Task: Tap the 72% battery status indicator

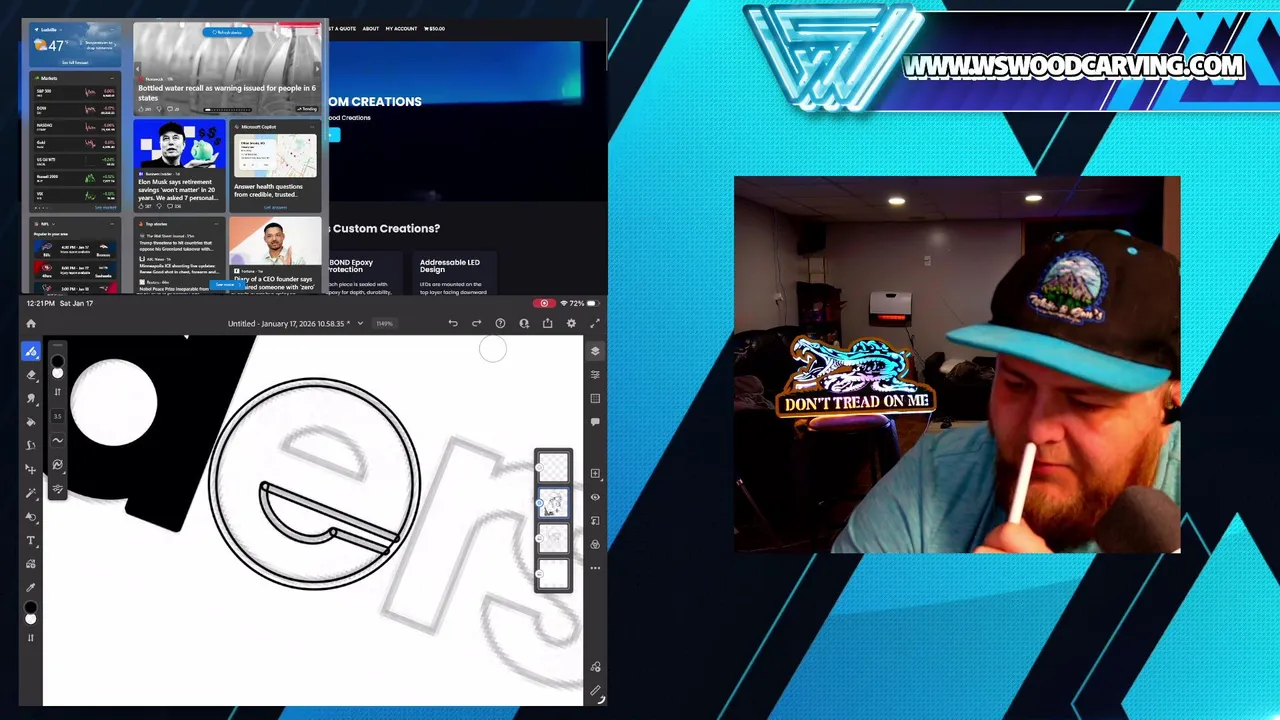Action: (582, 303)
